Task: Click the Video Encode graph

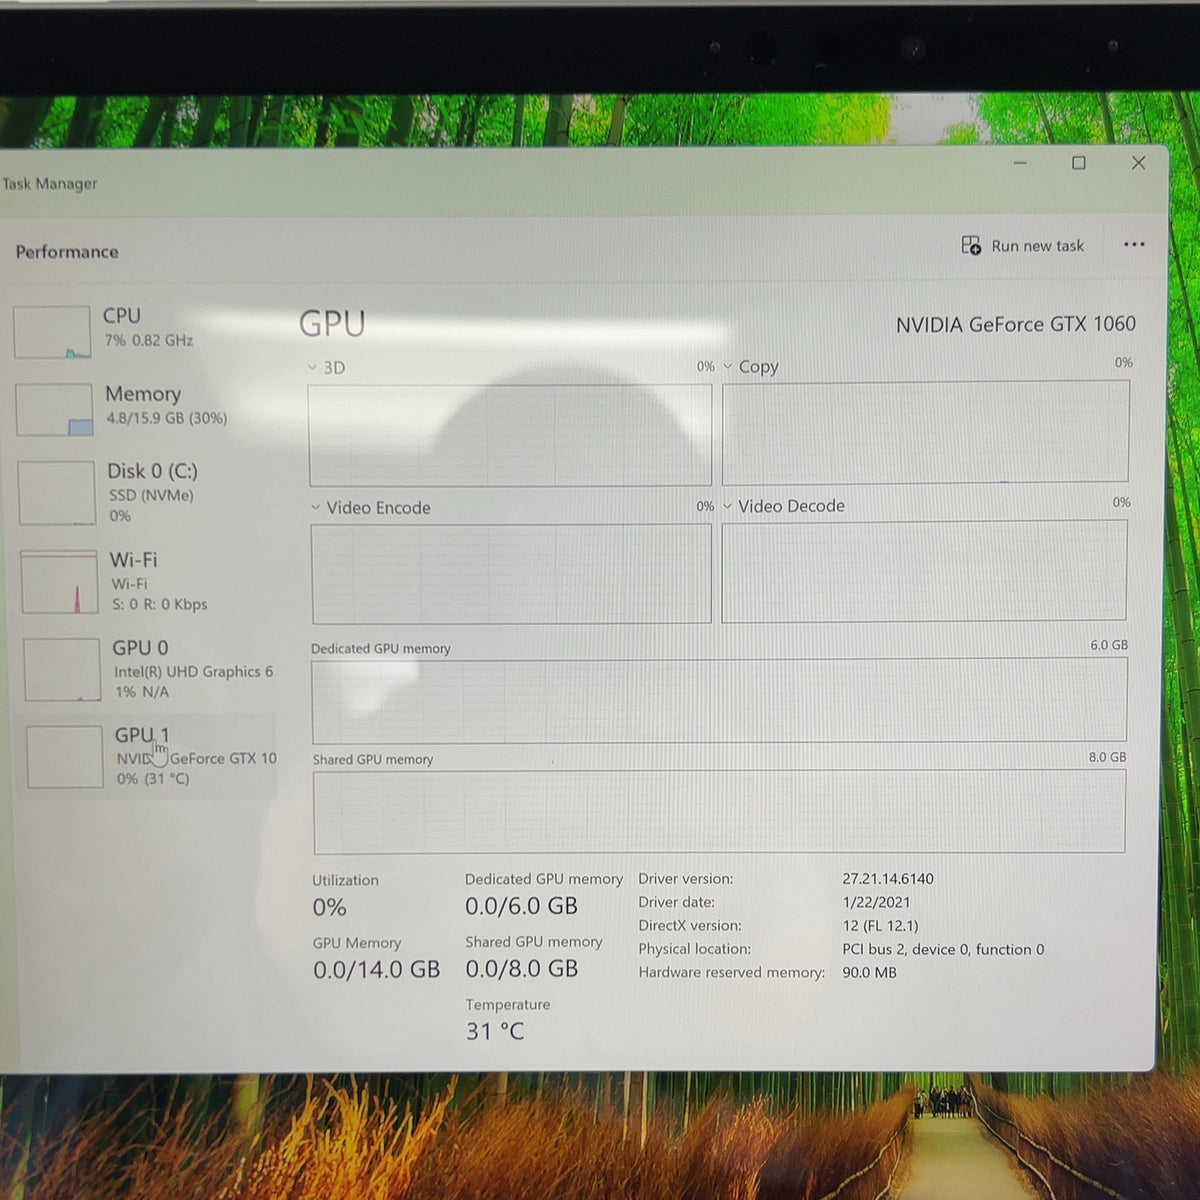Action: coord(511,574)
